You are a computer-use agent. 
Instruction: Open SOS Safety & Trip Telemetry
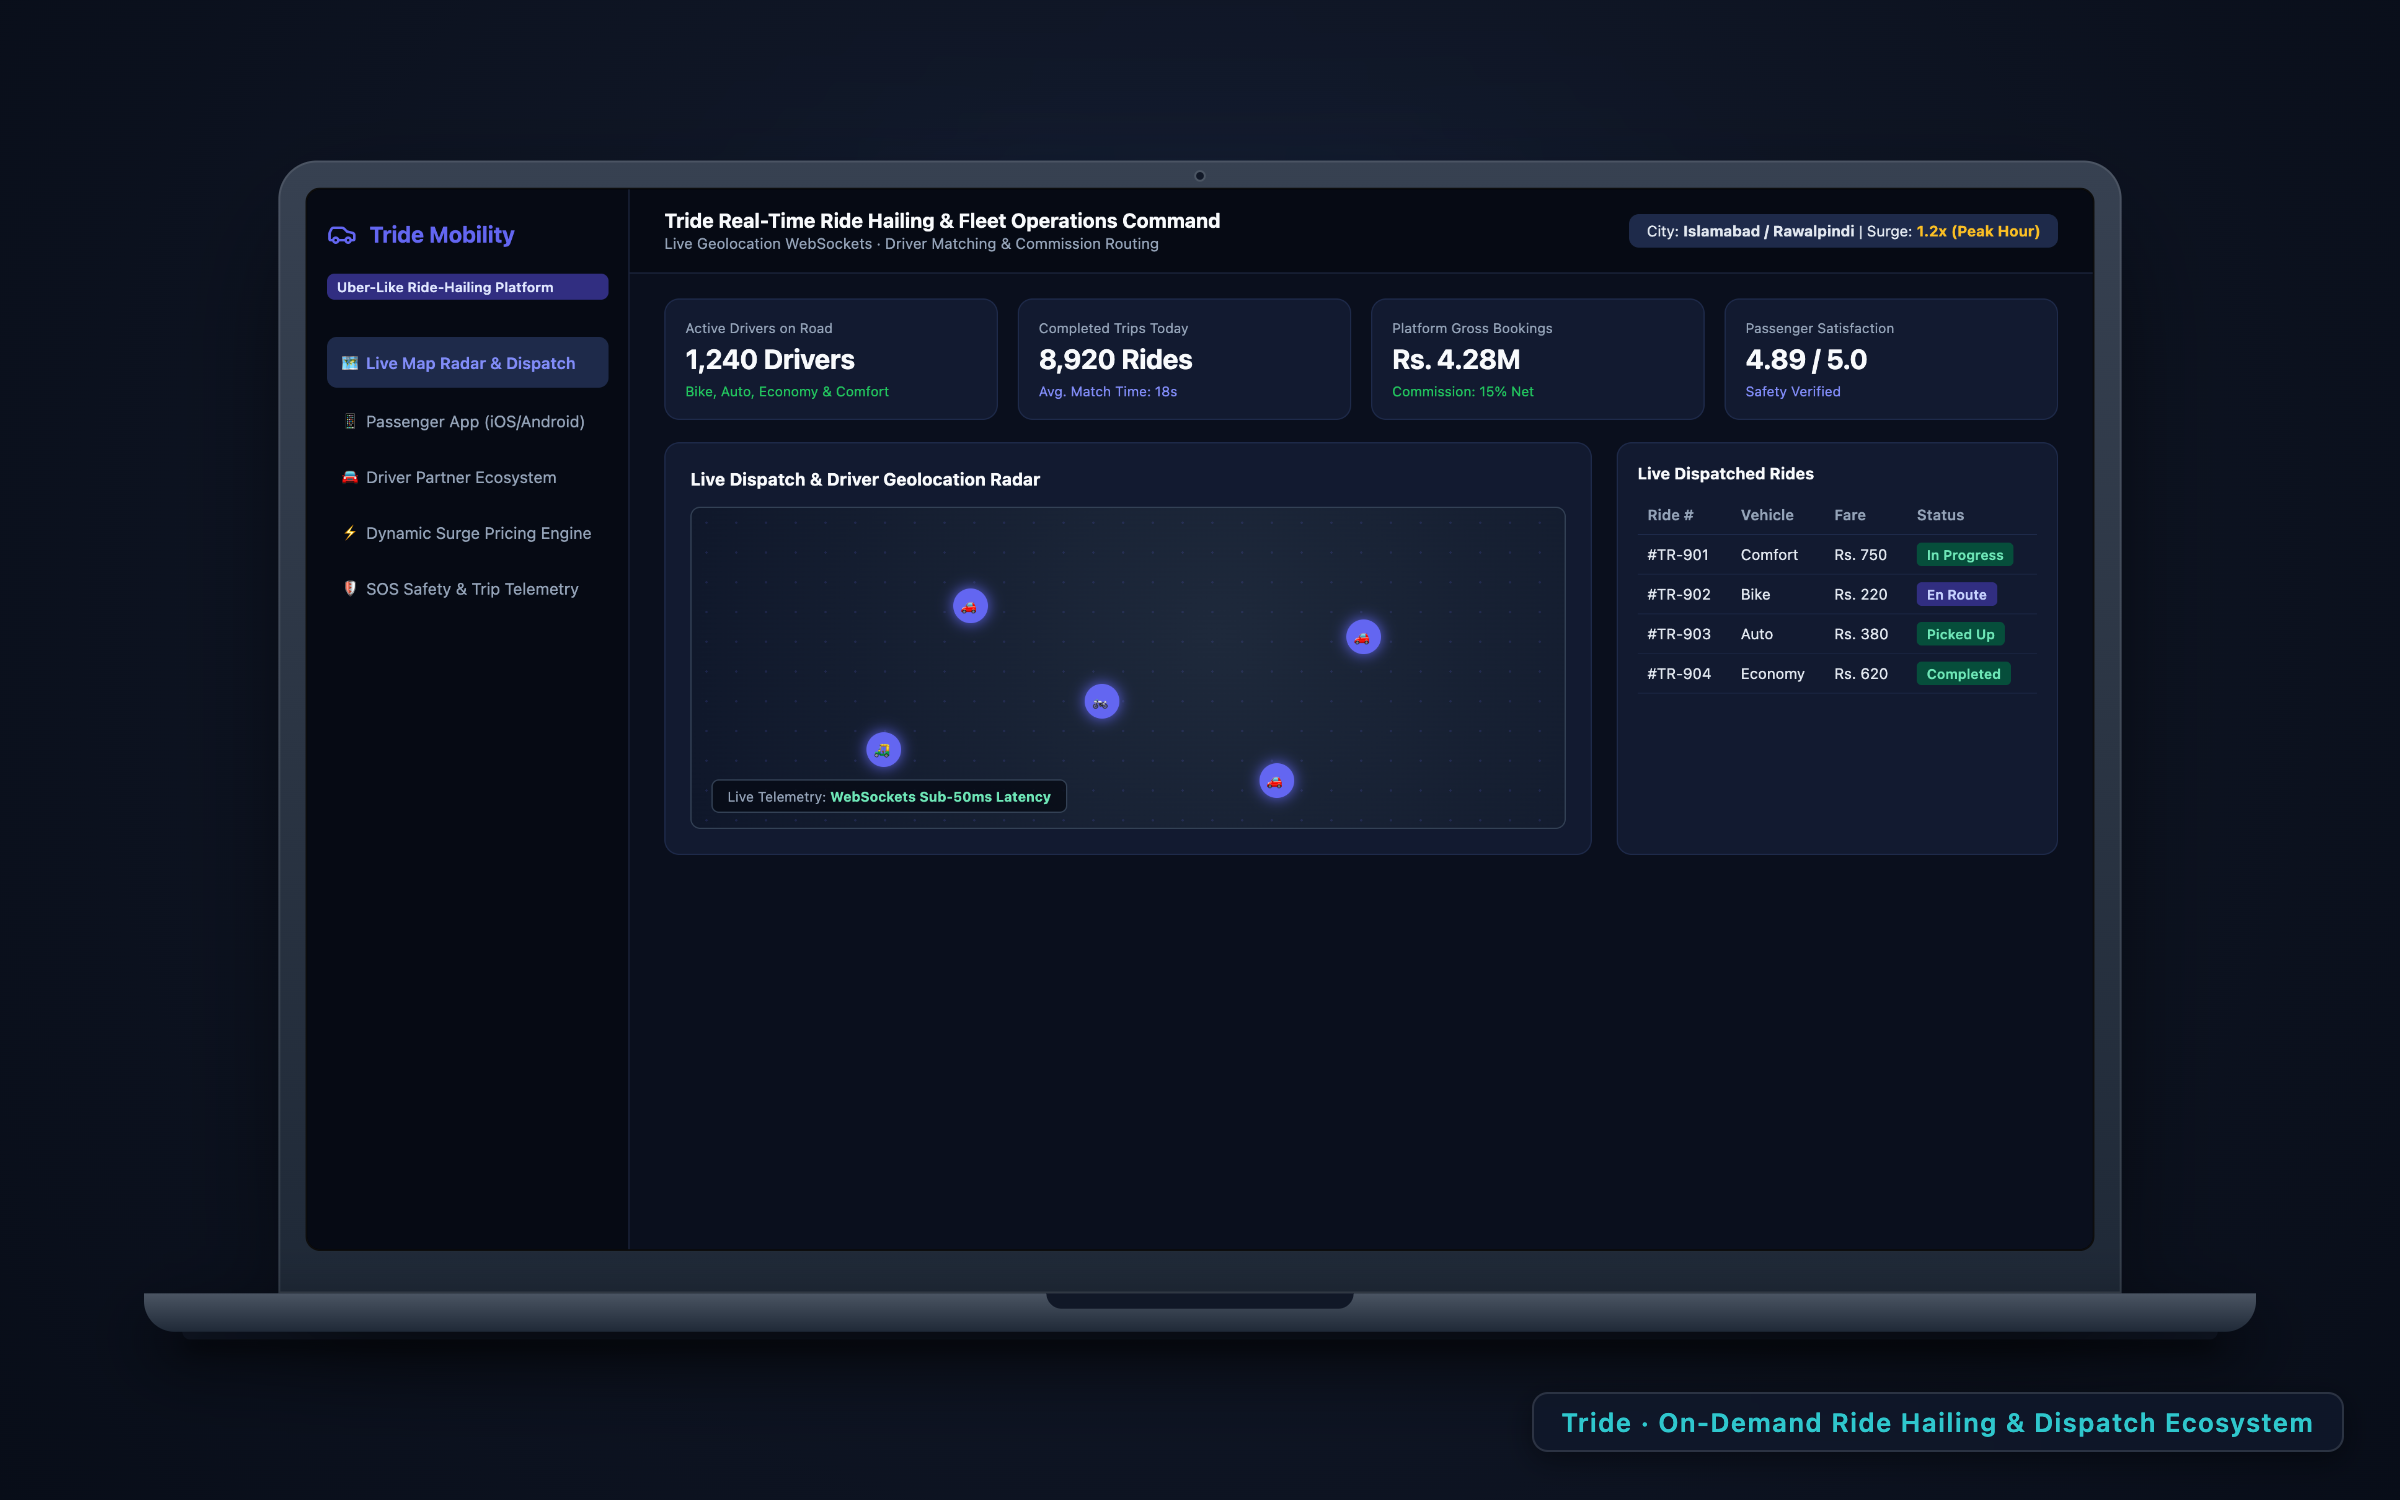(x=467, y=589)
